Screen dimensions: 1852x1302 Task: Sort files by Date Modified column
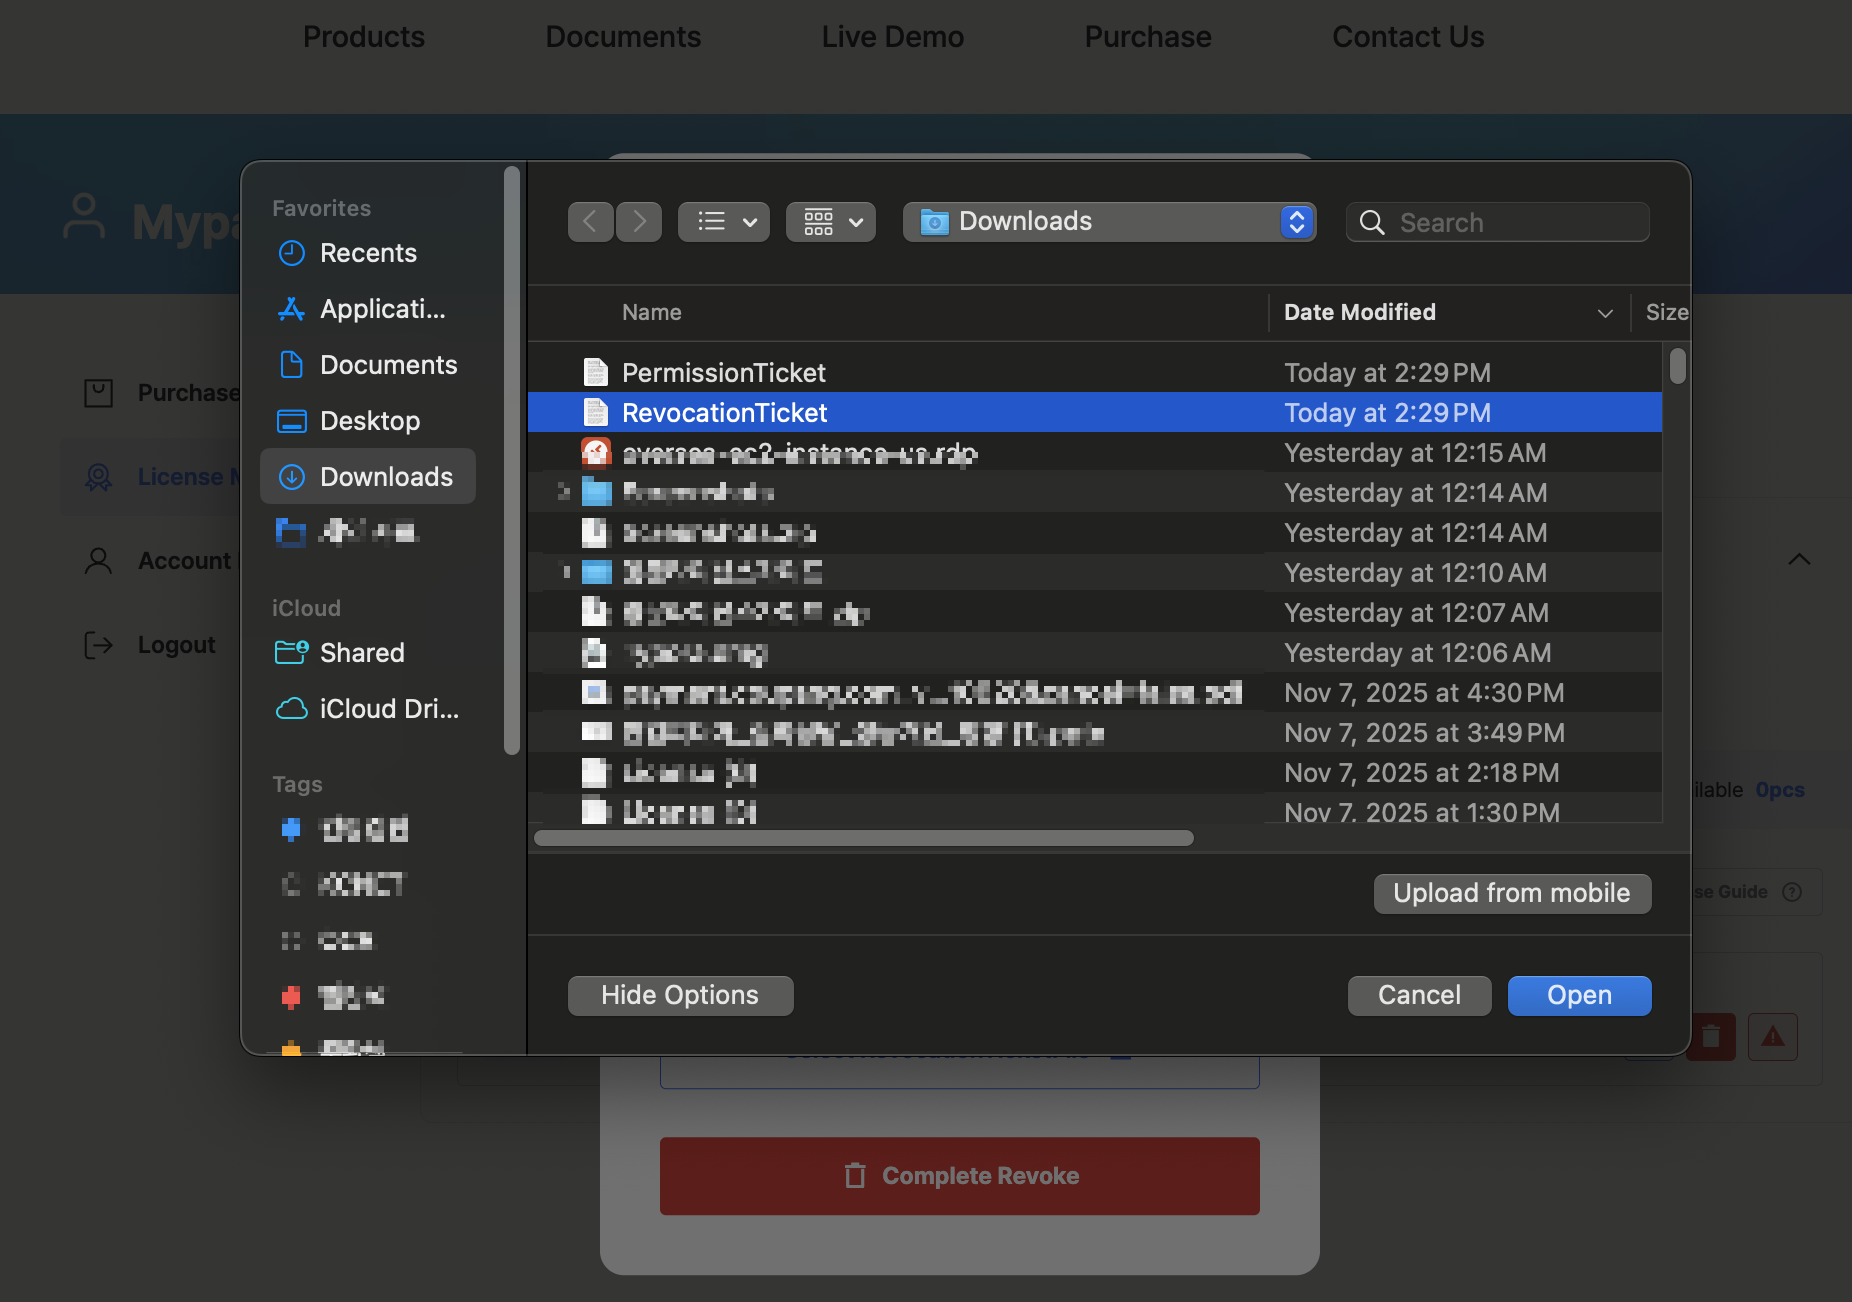[x=1359, y=312]
